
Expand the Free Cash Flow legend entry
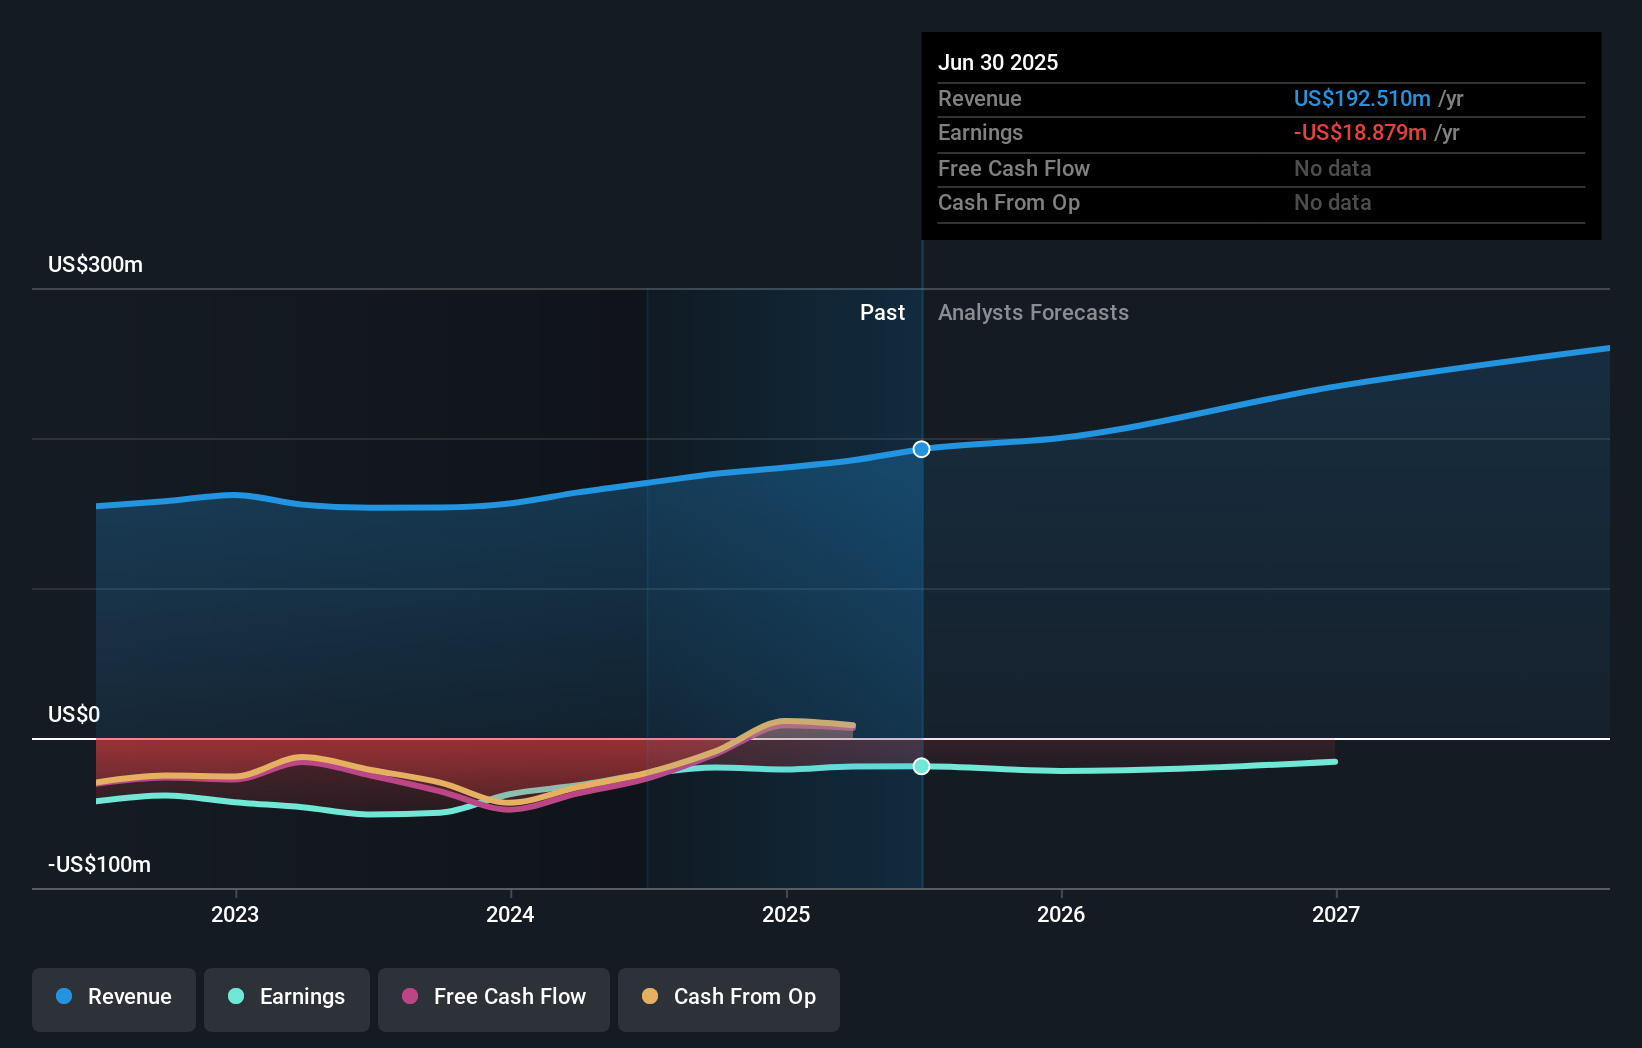pos(493,997)
